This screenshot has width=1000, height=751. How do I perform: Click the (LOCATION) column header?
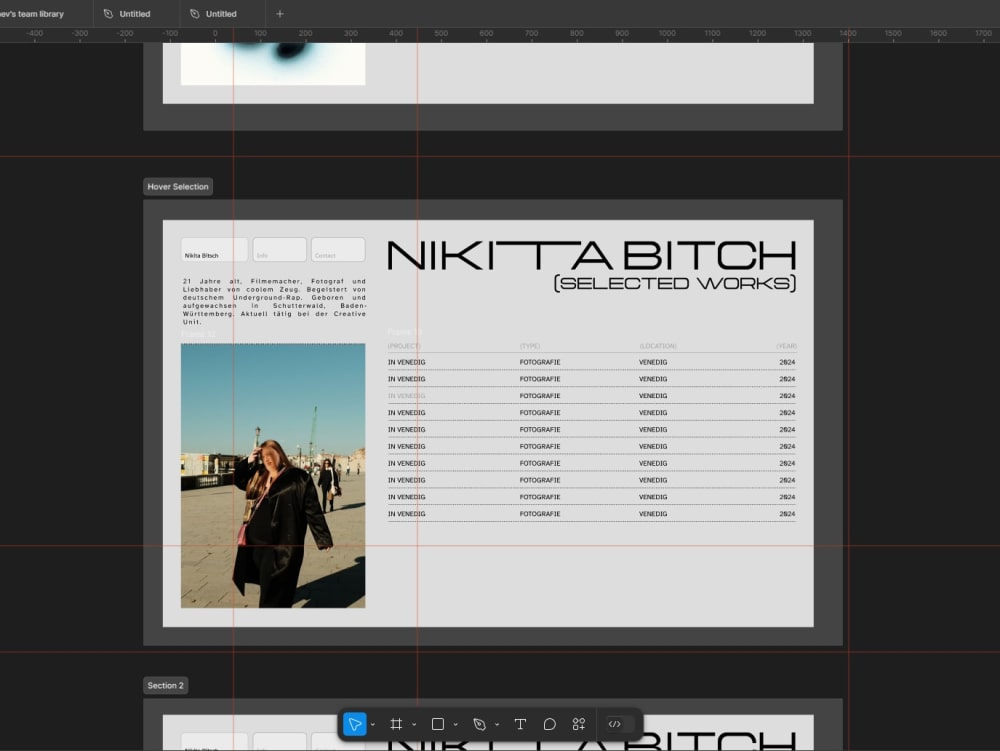tap(658, 346)
